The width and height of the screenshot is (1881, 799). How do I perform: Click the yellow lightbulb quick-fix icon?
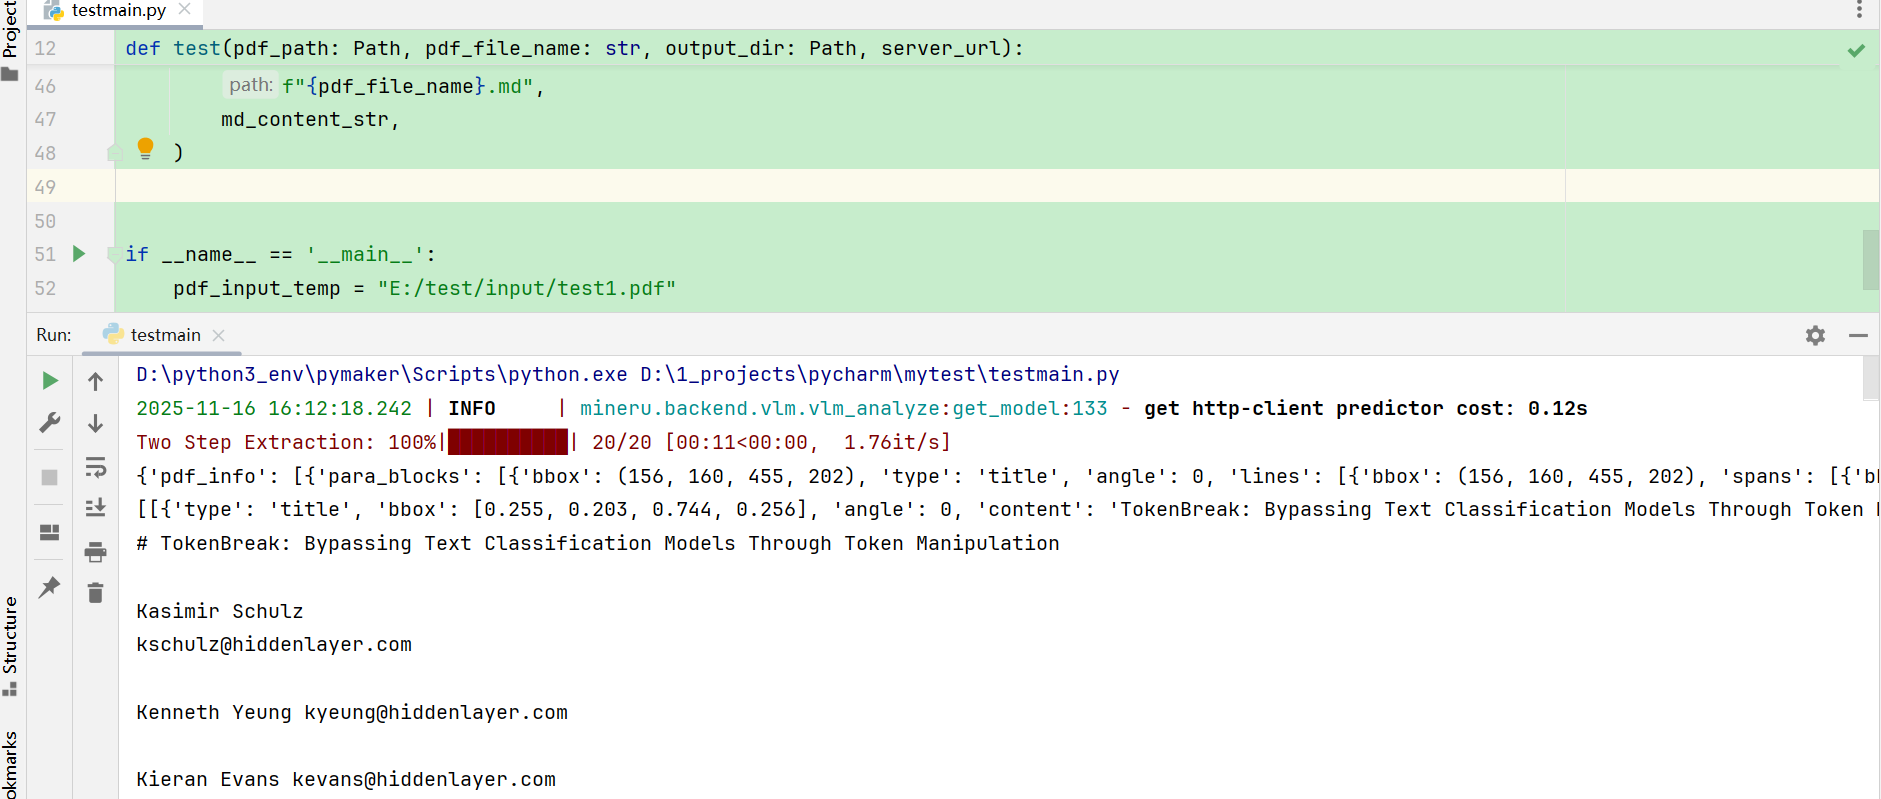point(145,149)
